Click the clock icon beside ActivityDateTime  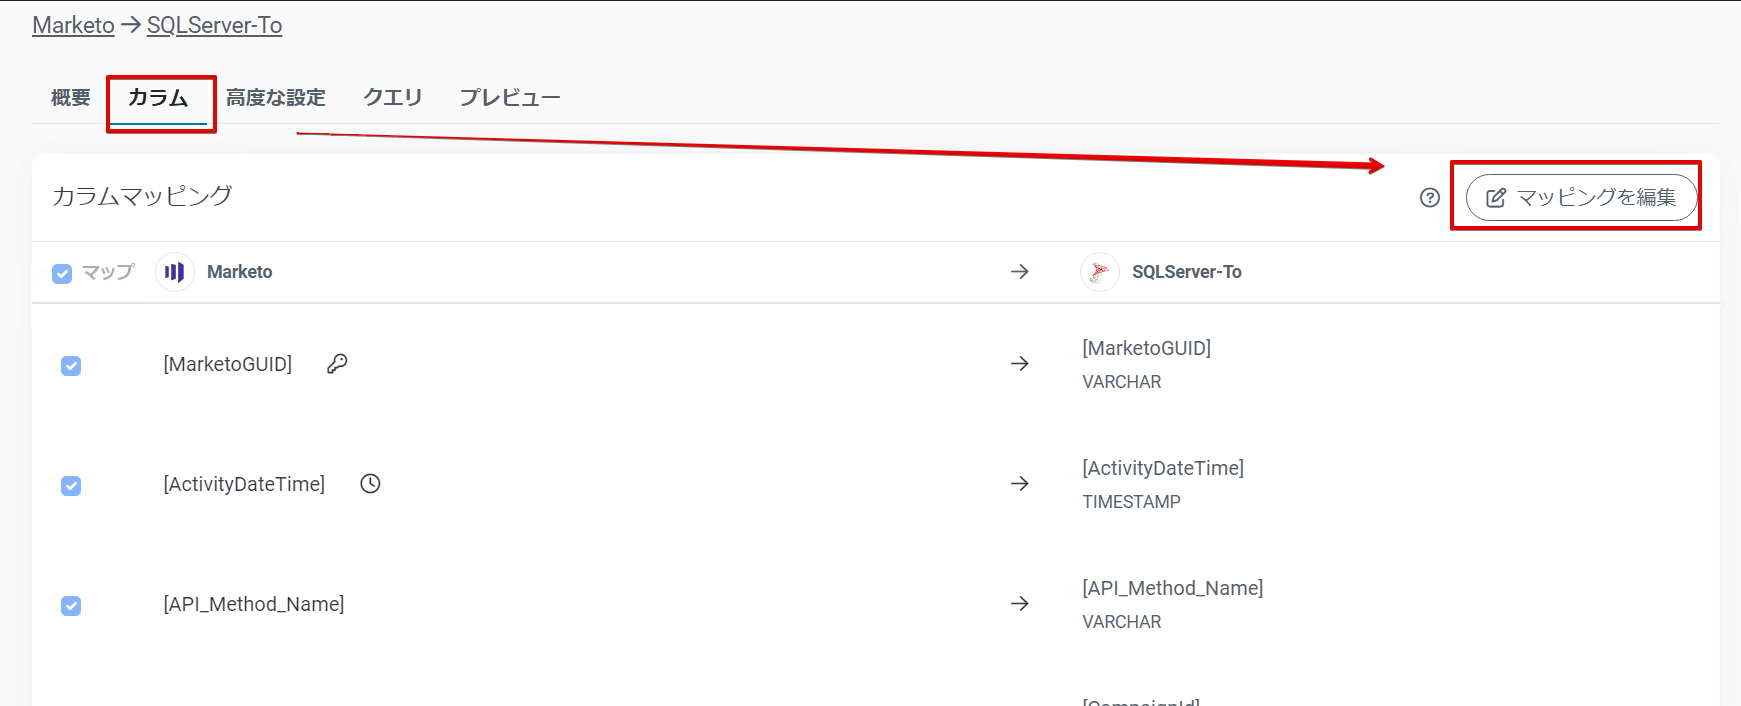click(370, 484)
